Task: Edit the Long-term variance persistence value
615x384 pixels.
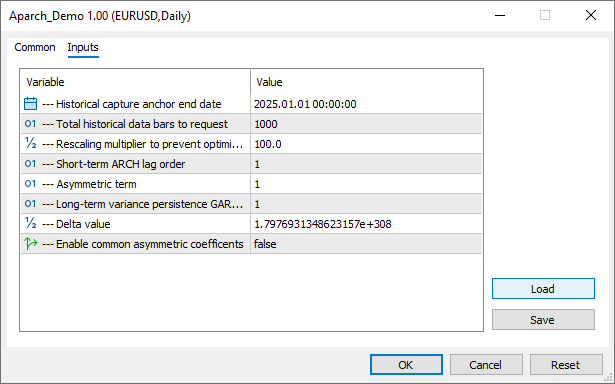Action: pos(366,204)
